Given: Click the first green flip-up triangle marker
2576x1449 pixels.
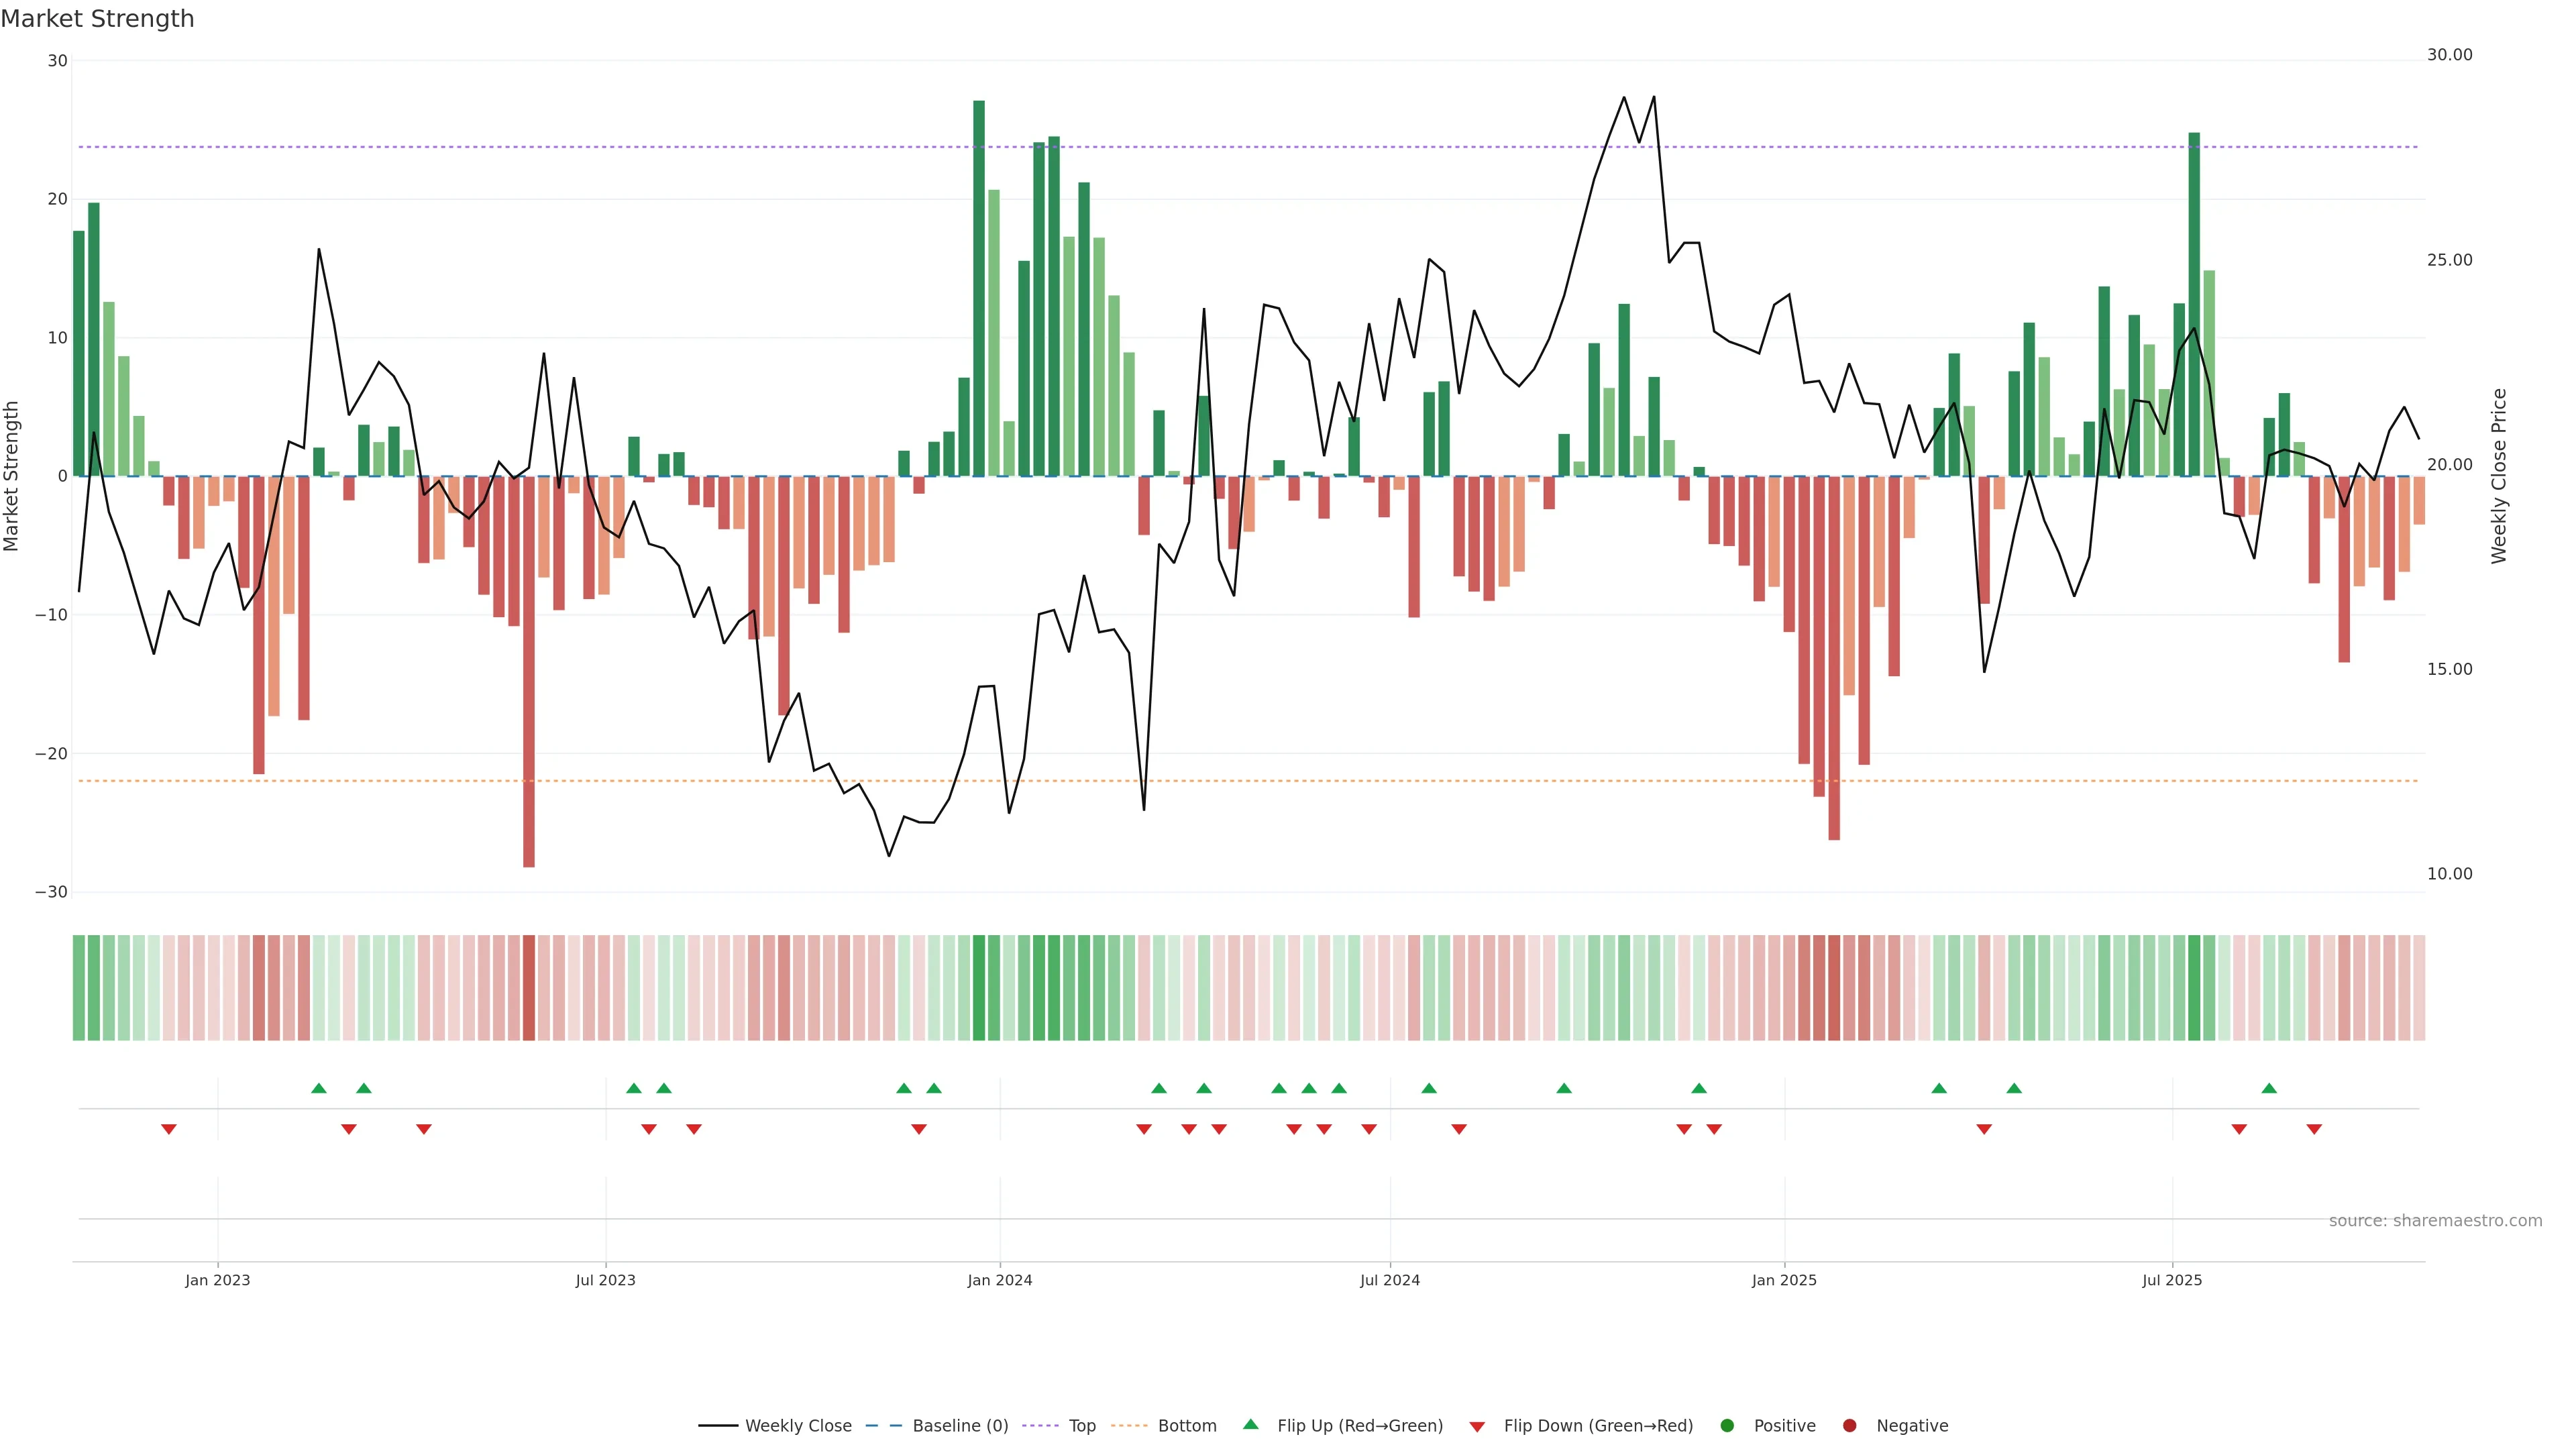Looking at the screenshot, I should pyautogui.click(x=319, y=1088).
